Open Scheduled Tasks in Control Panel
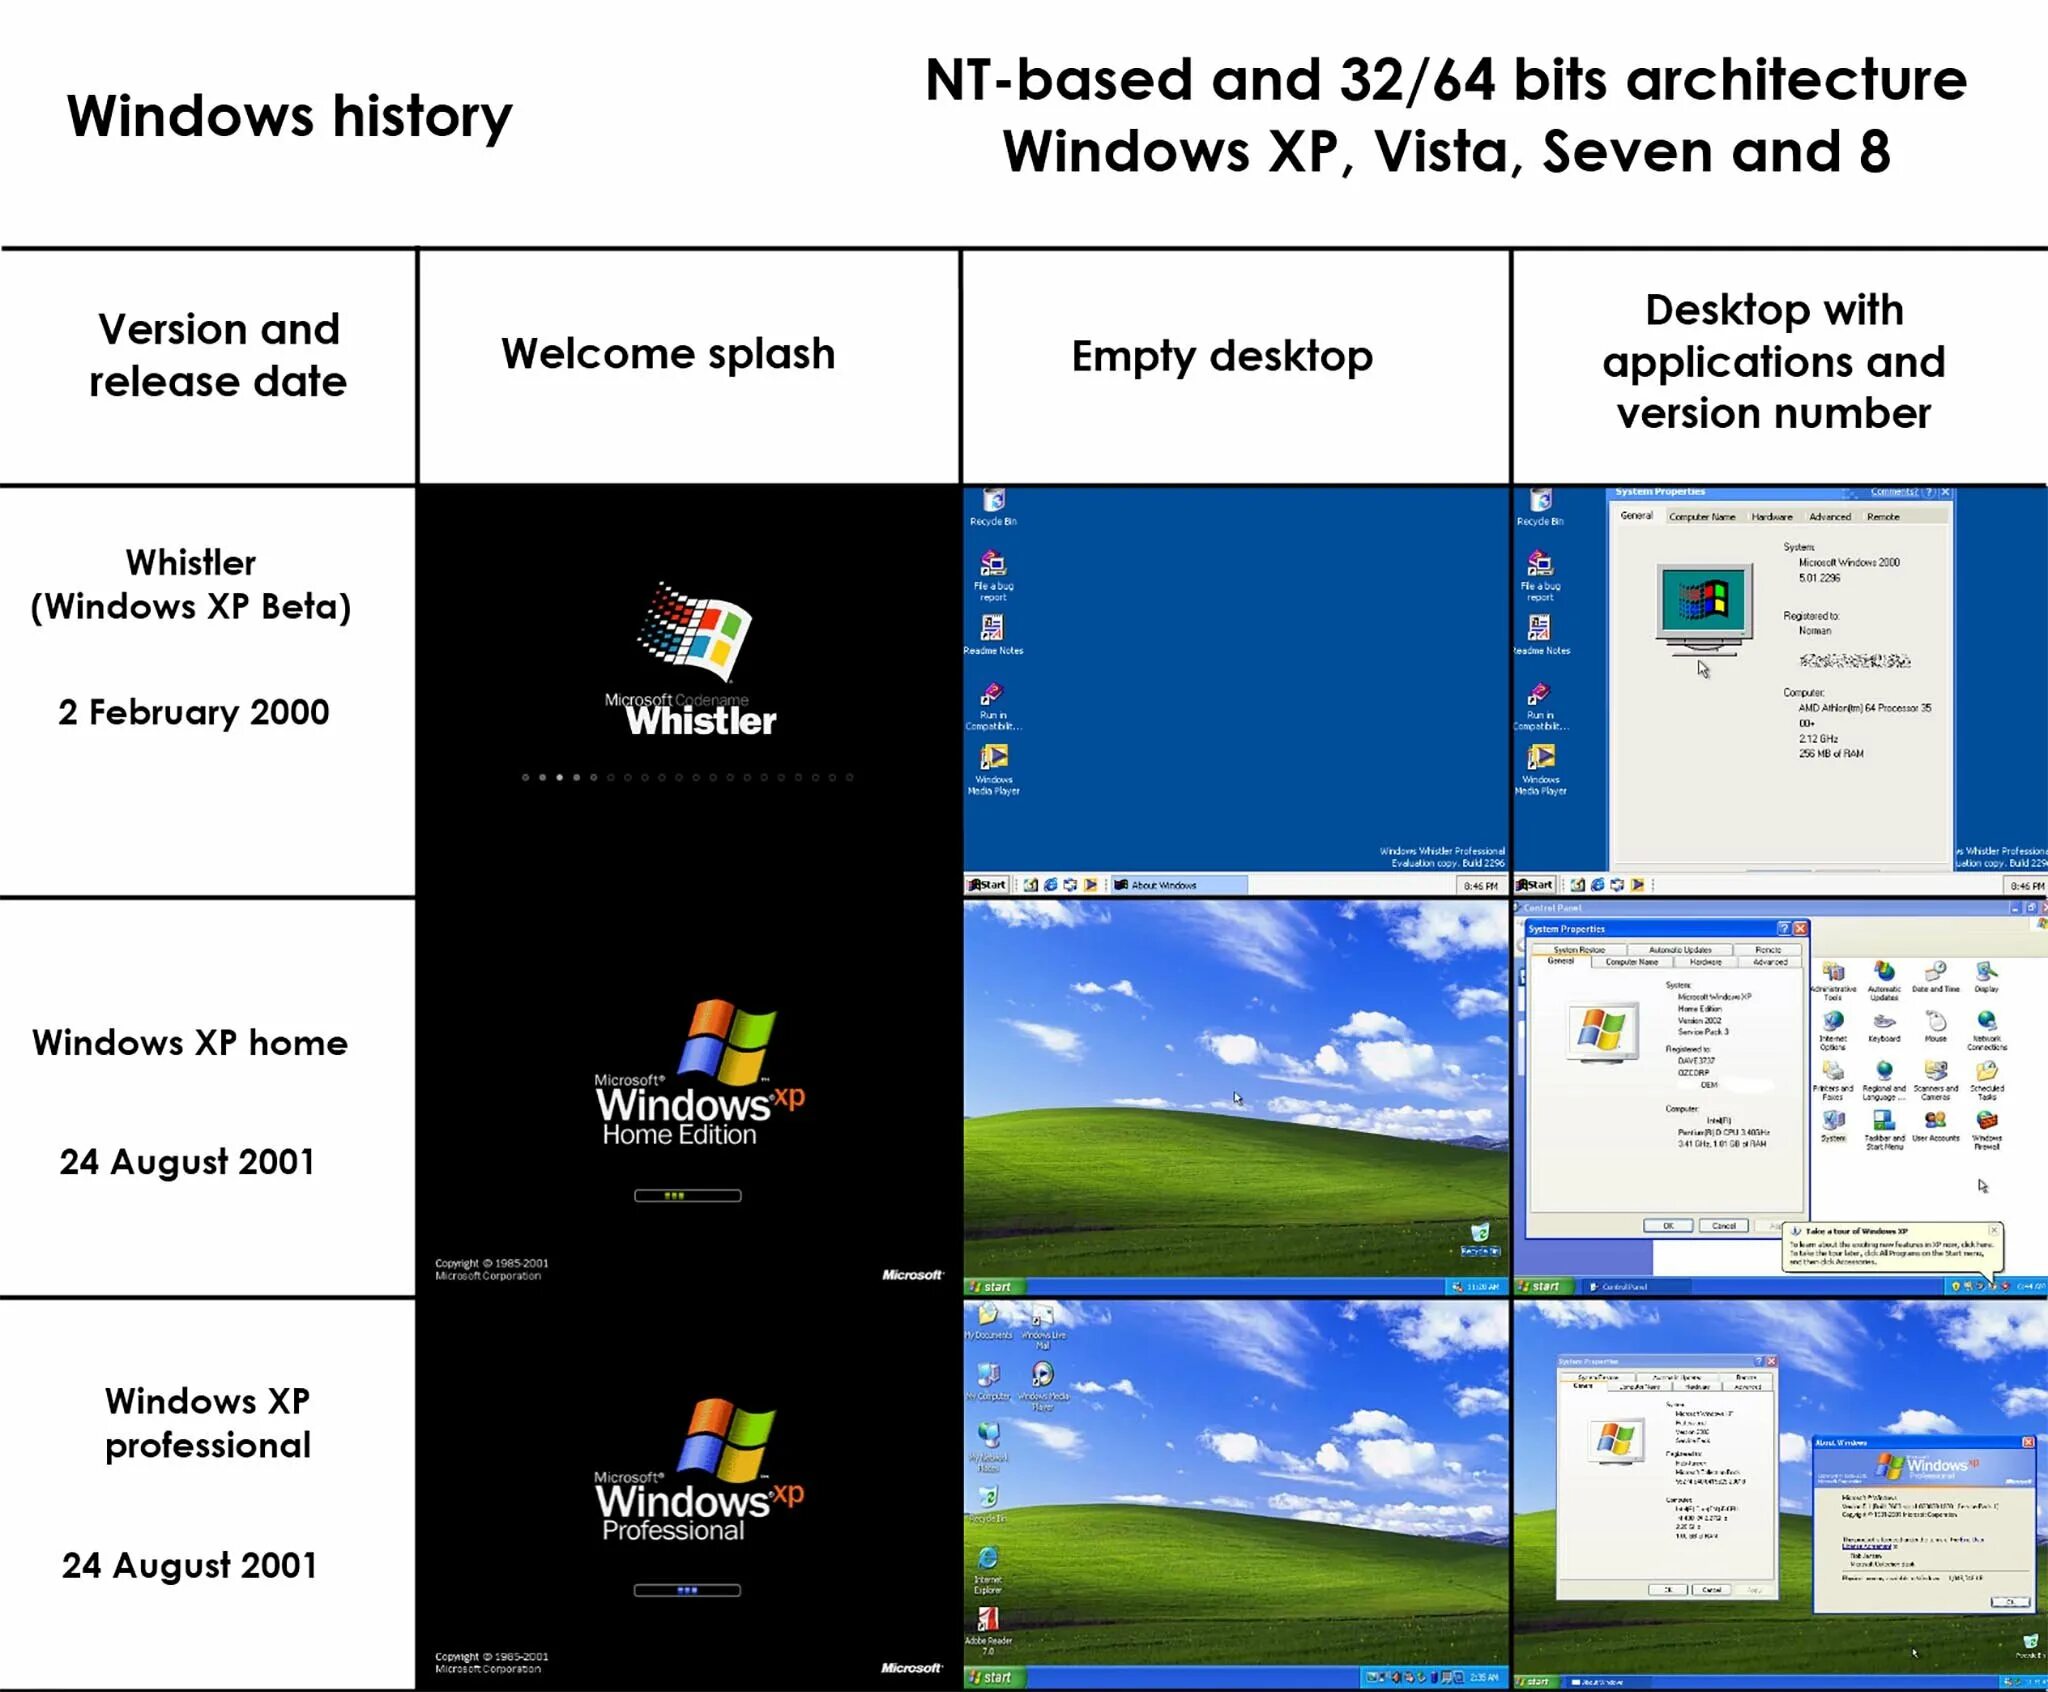 (x=1987, y=1073)
